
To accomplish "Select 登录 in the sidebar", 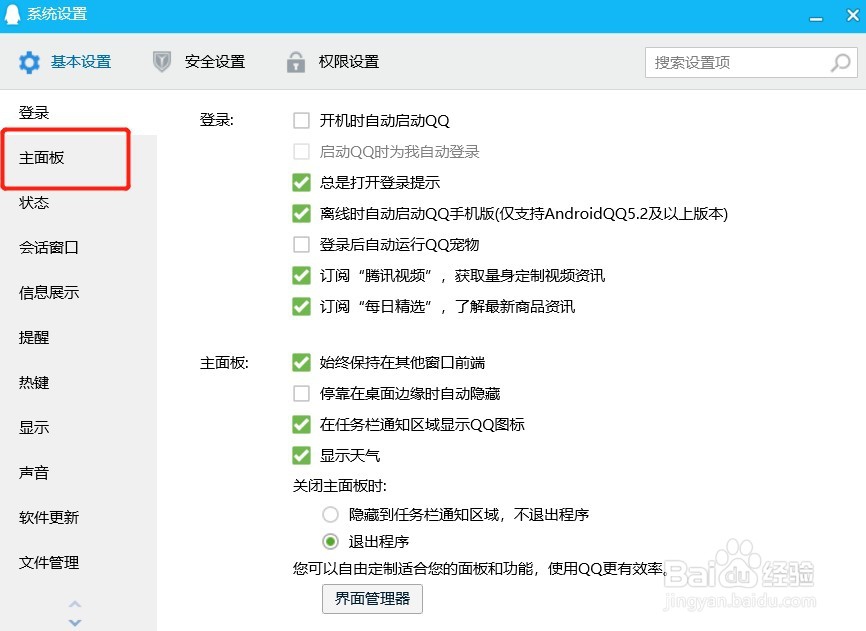I will [34, 113].
